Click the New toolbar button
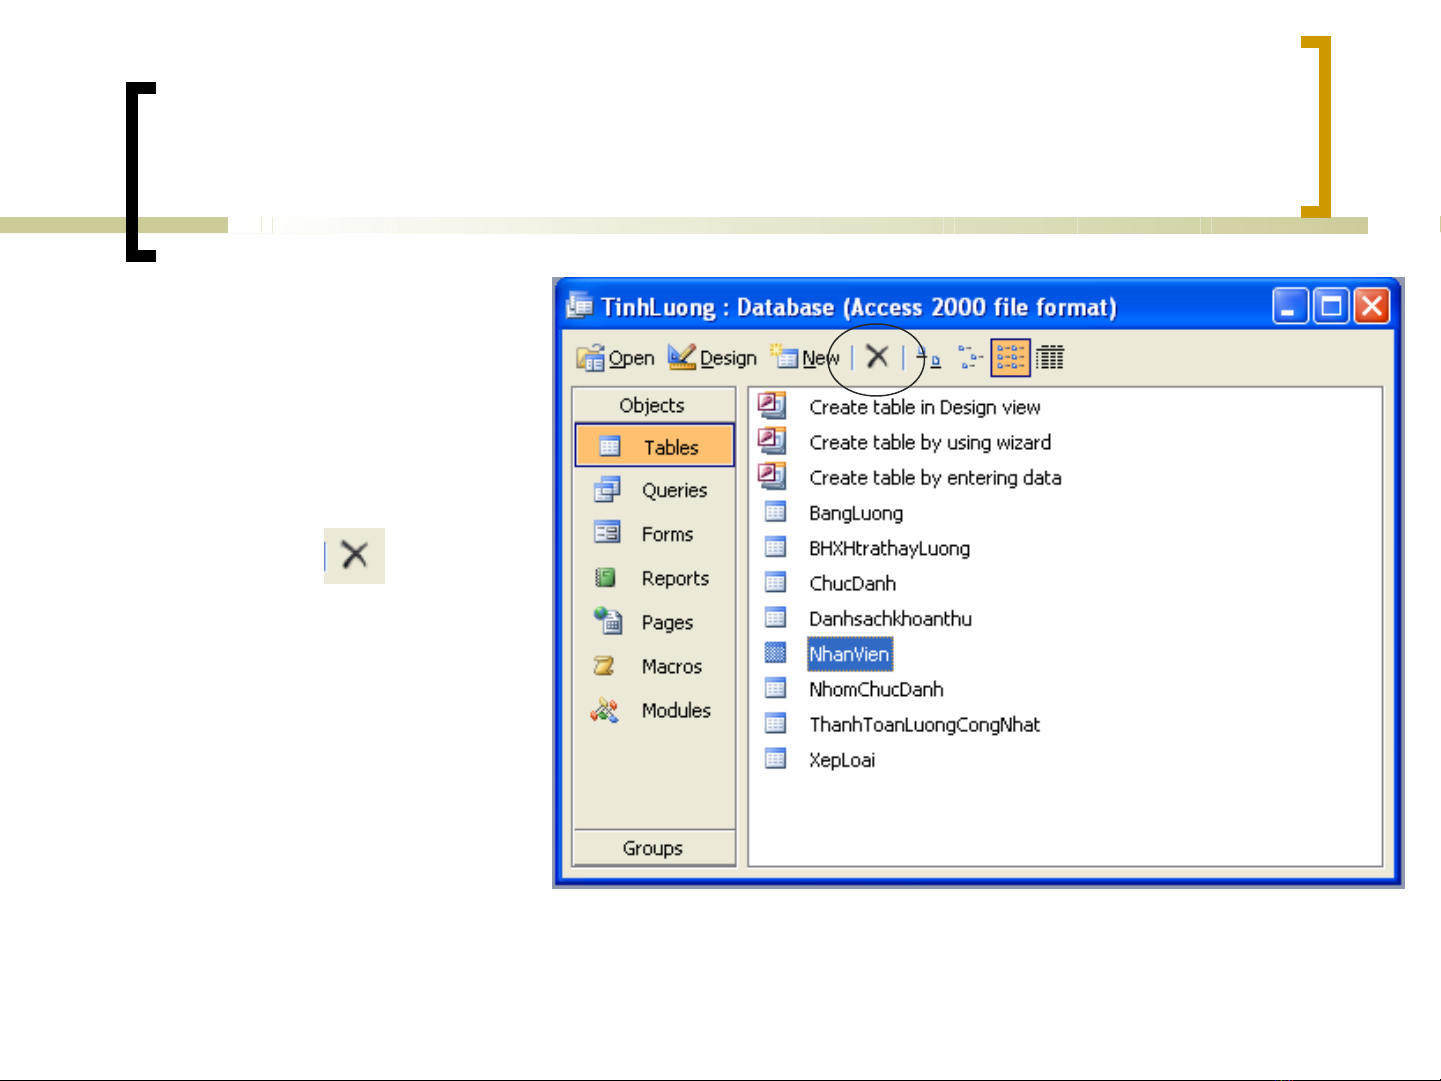Viewport: 1441px width, 1081px height. [806, 358]
